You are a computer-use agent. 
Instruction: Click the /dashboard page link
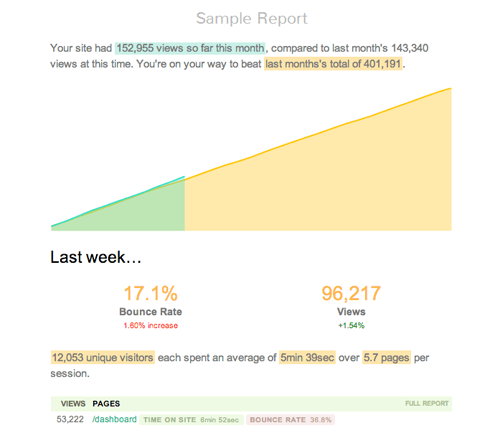point(114,419)
